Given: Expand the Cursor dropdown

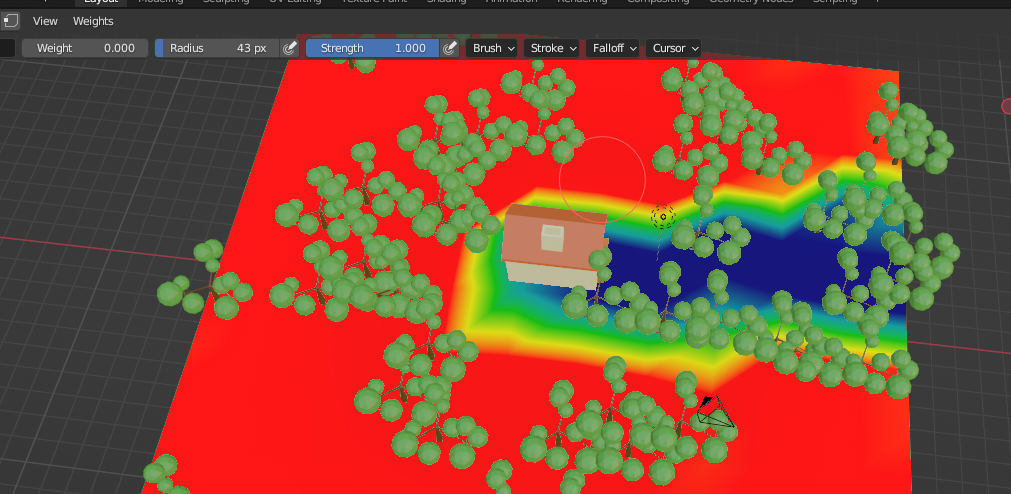Looking at the screenshot, I should pyautogui.click(x=674, y=48).
